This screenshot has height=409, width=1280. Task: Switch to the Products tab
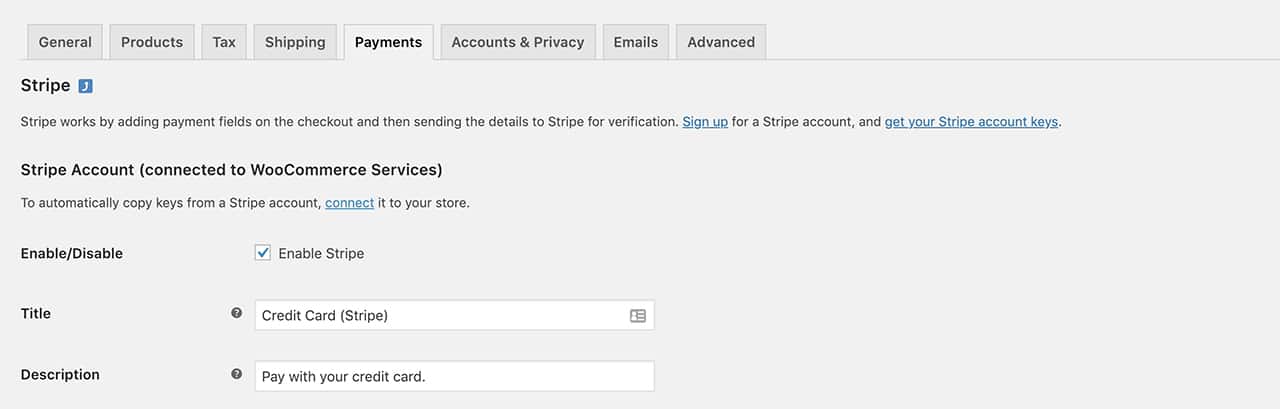[x=152, y=42]
